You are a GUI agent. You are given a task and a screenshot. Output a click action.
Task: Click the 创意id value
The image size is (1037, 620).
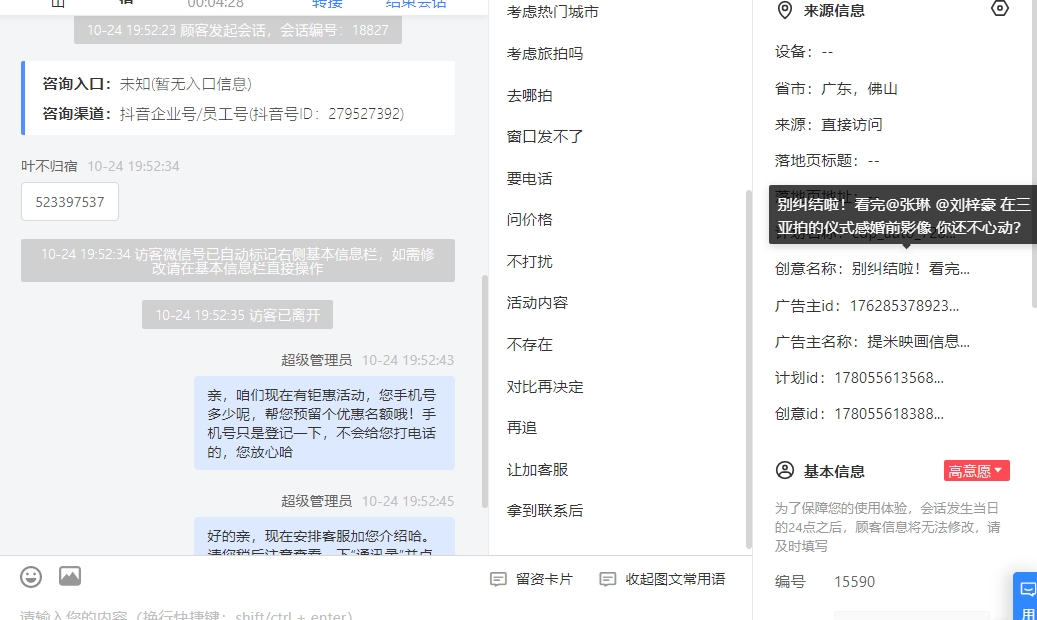(x=889, y=414)
